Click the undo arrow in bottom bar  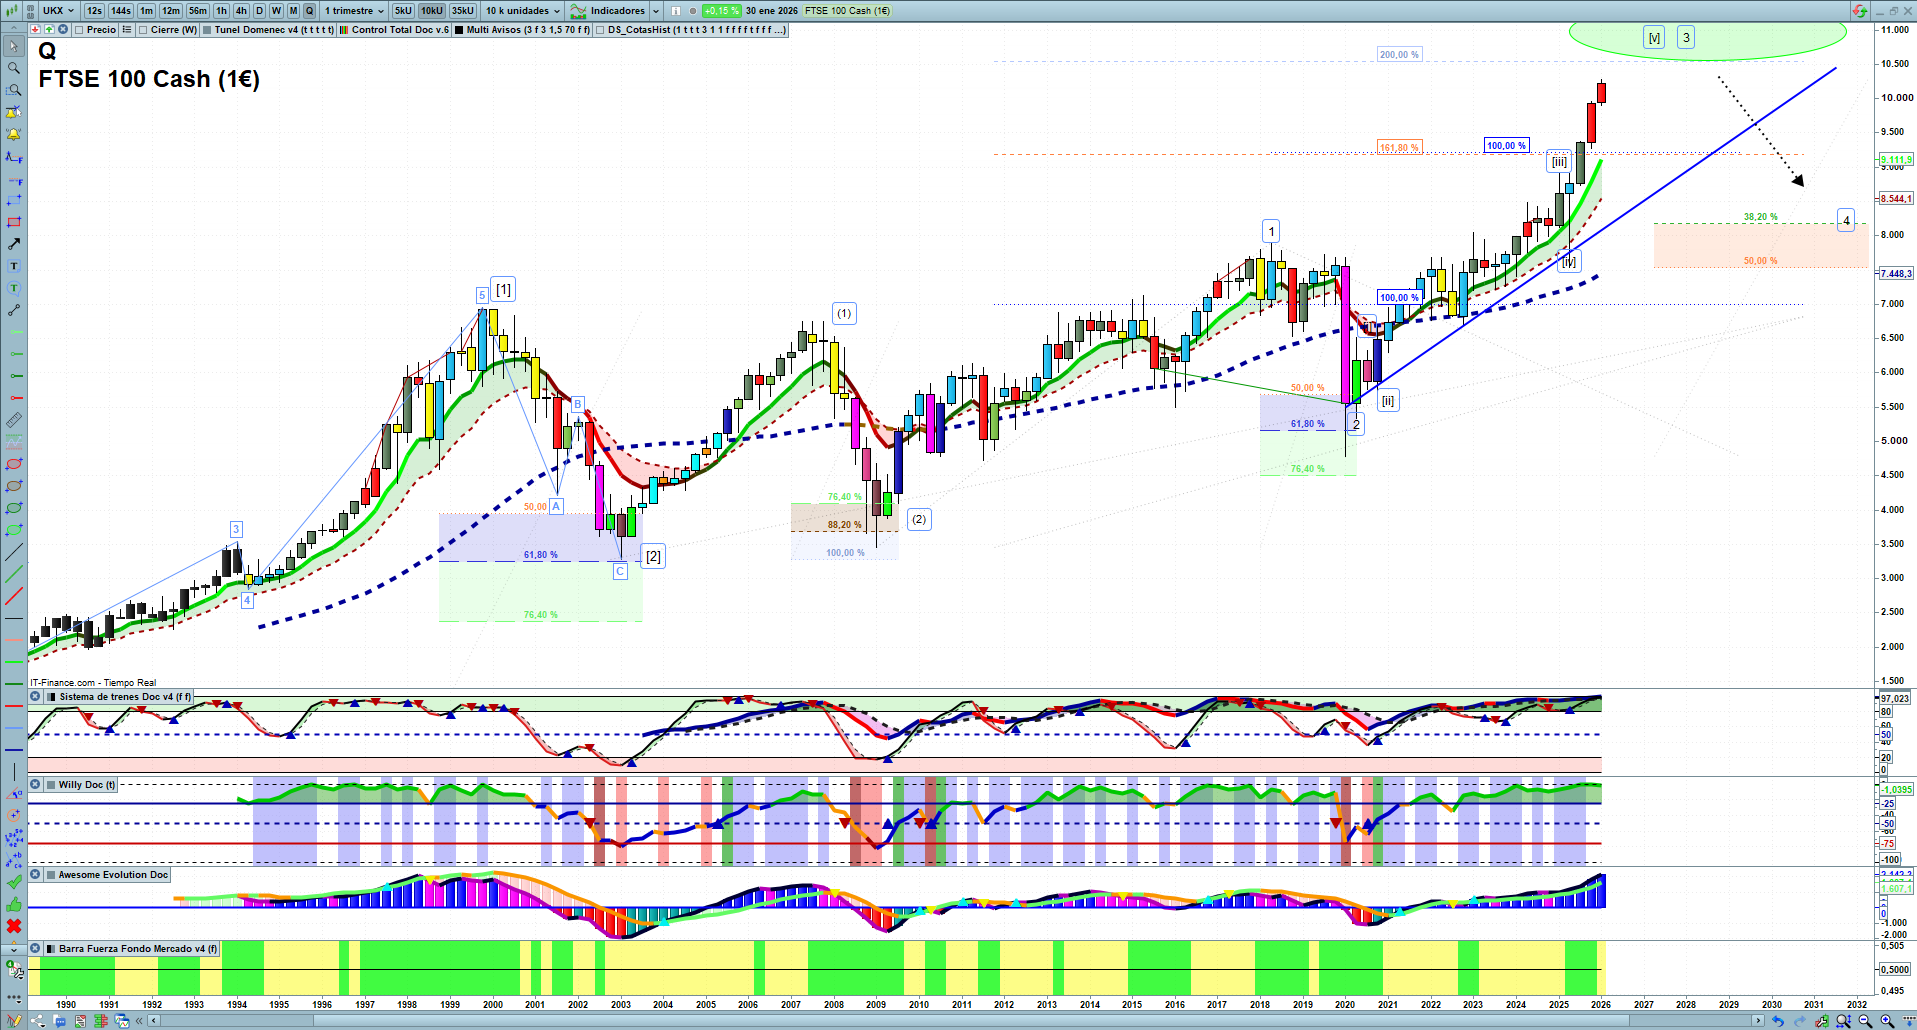(x=1777, y=1021)
